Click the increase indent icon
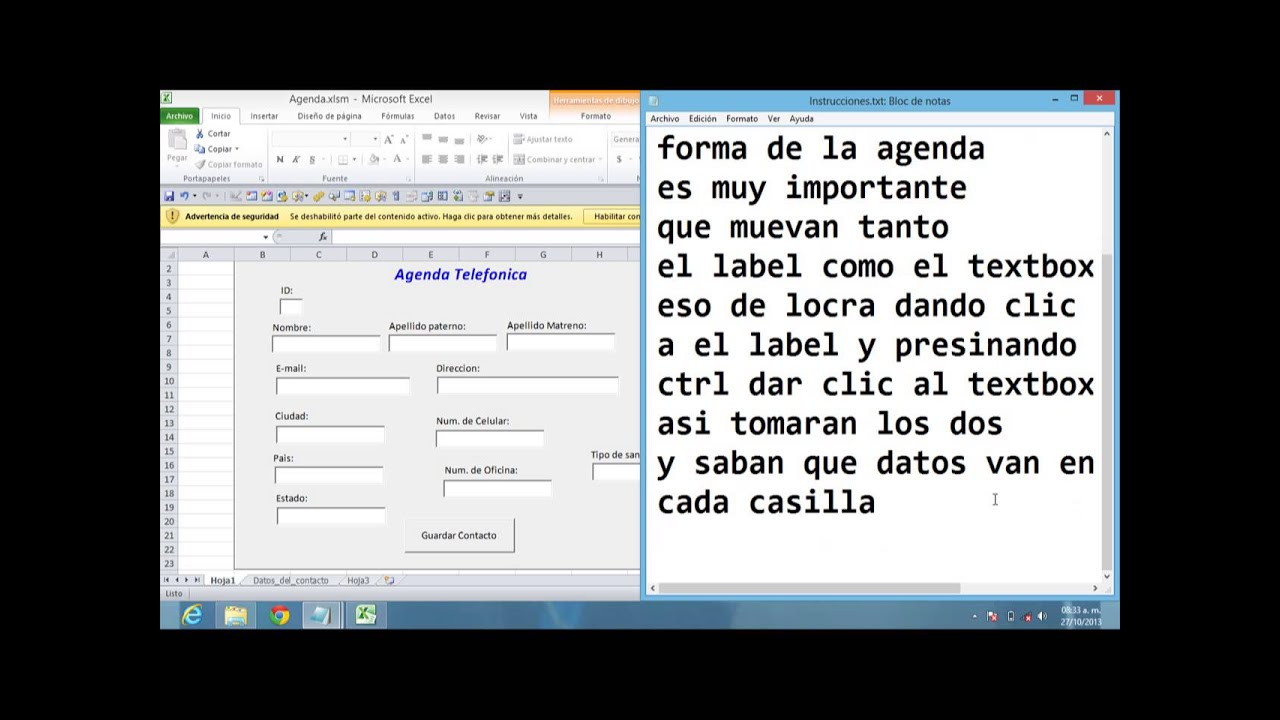 click(497, 160)
